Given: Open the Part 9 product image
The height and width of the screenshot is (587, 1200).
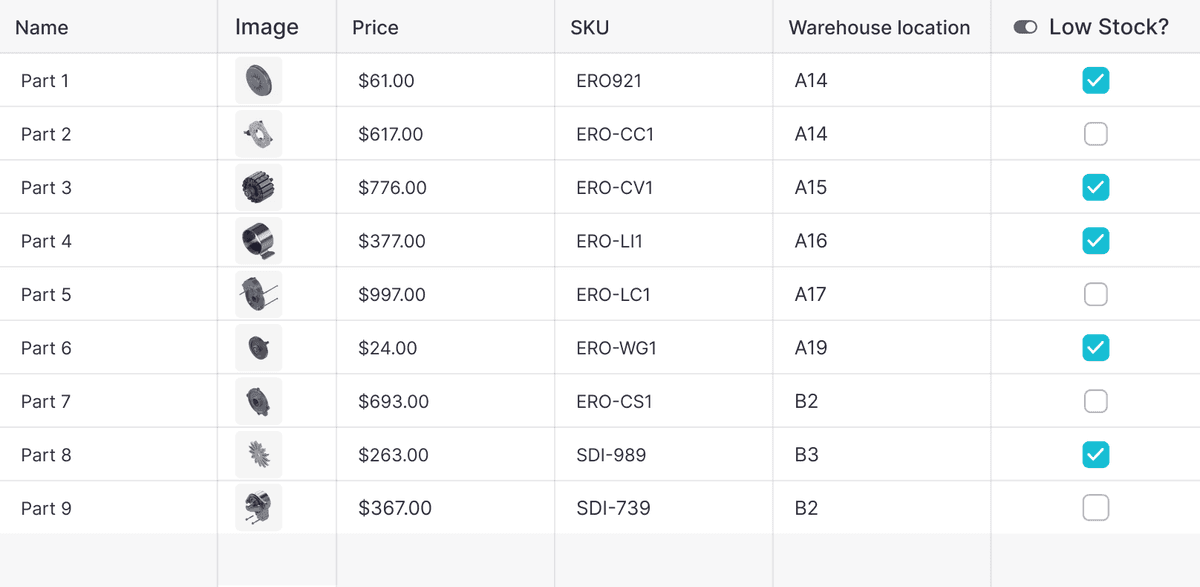Looking at the screenshot, I should pos(258,508).
